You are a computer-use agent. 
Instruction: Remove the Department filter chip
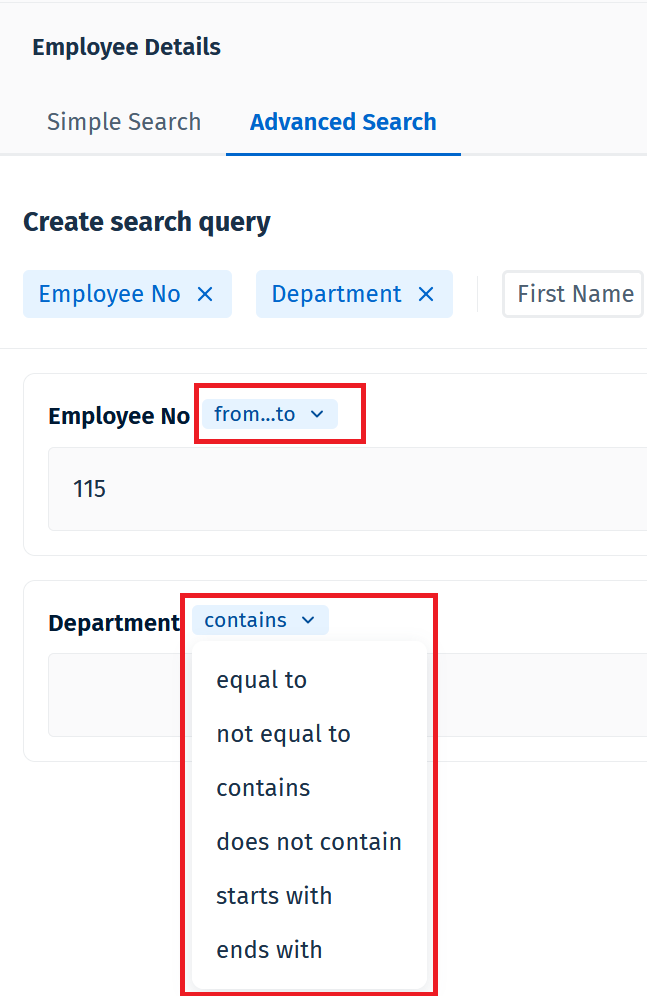coord(426,294)
